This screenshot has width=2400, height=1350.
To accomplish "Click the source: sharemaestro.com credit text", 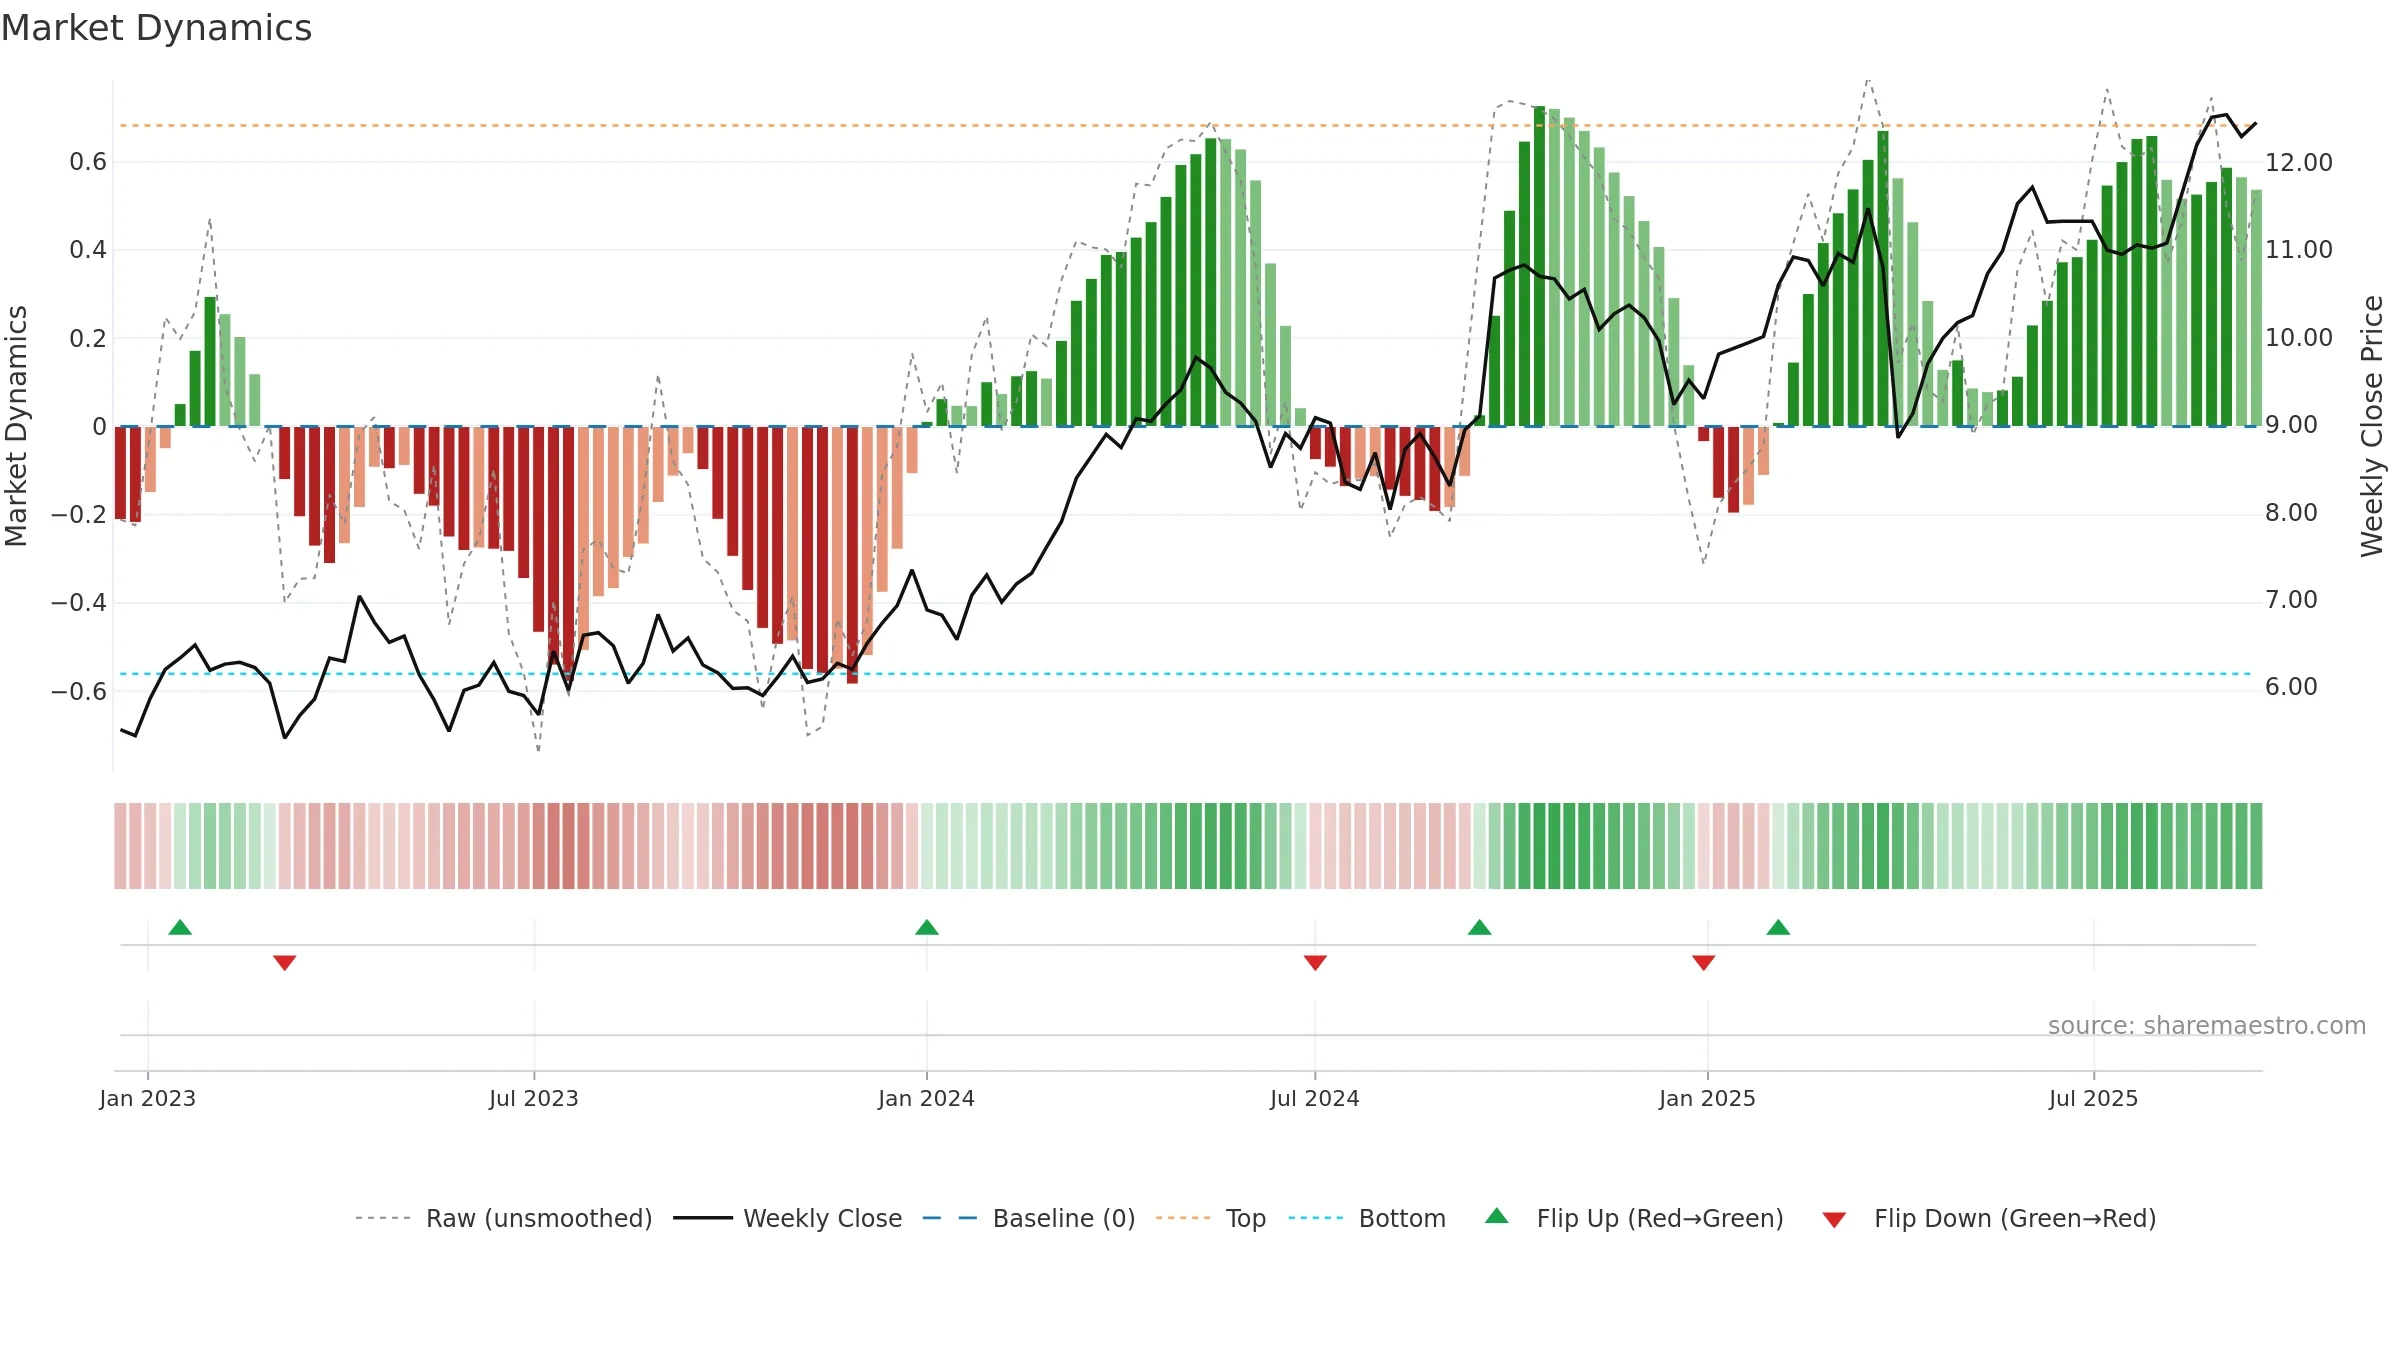I will coord(2207,1026).
